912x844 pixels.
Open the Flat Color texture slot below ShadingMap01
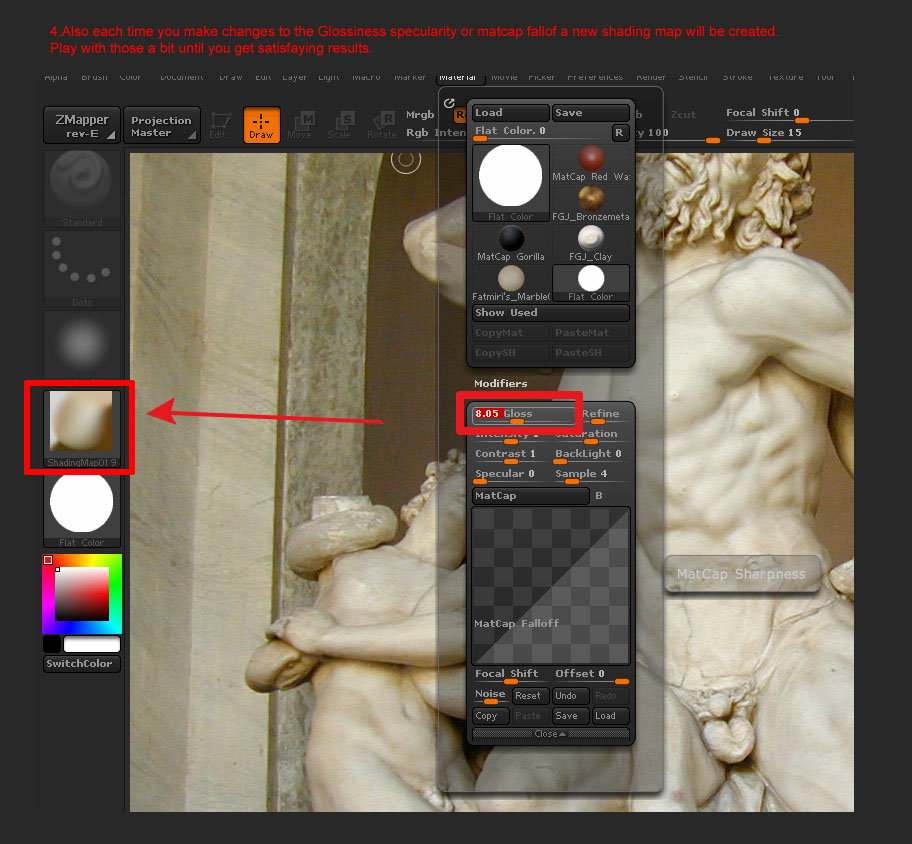pos(81,509)
